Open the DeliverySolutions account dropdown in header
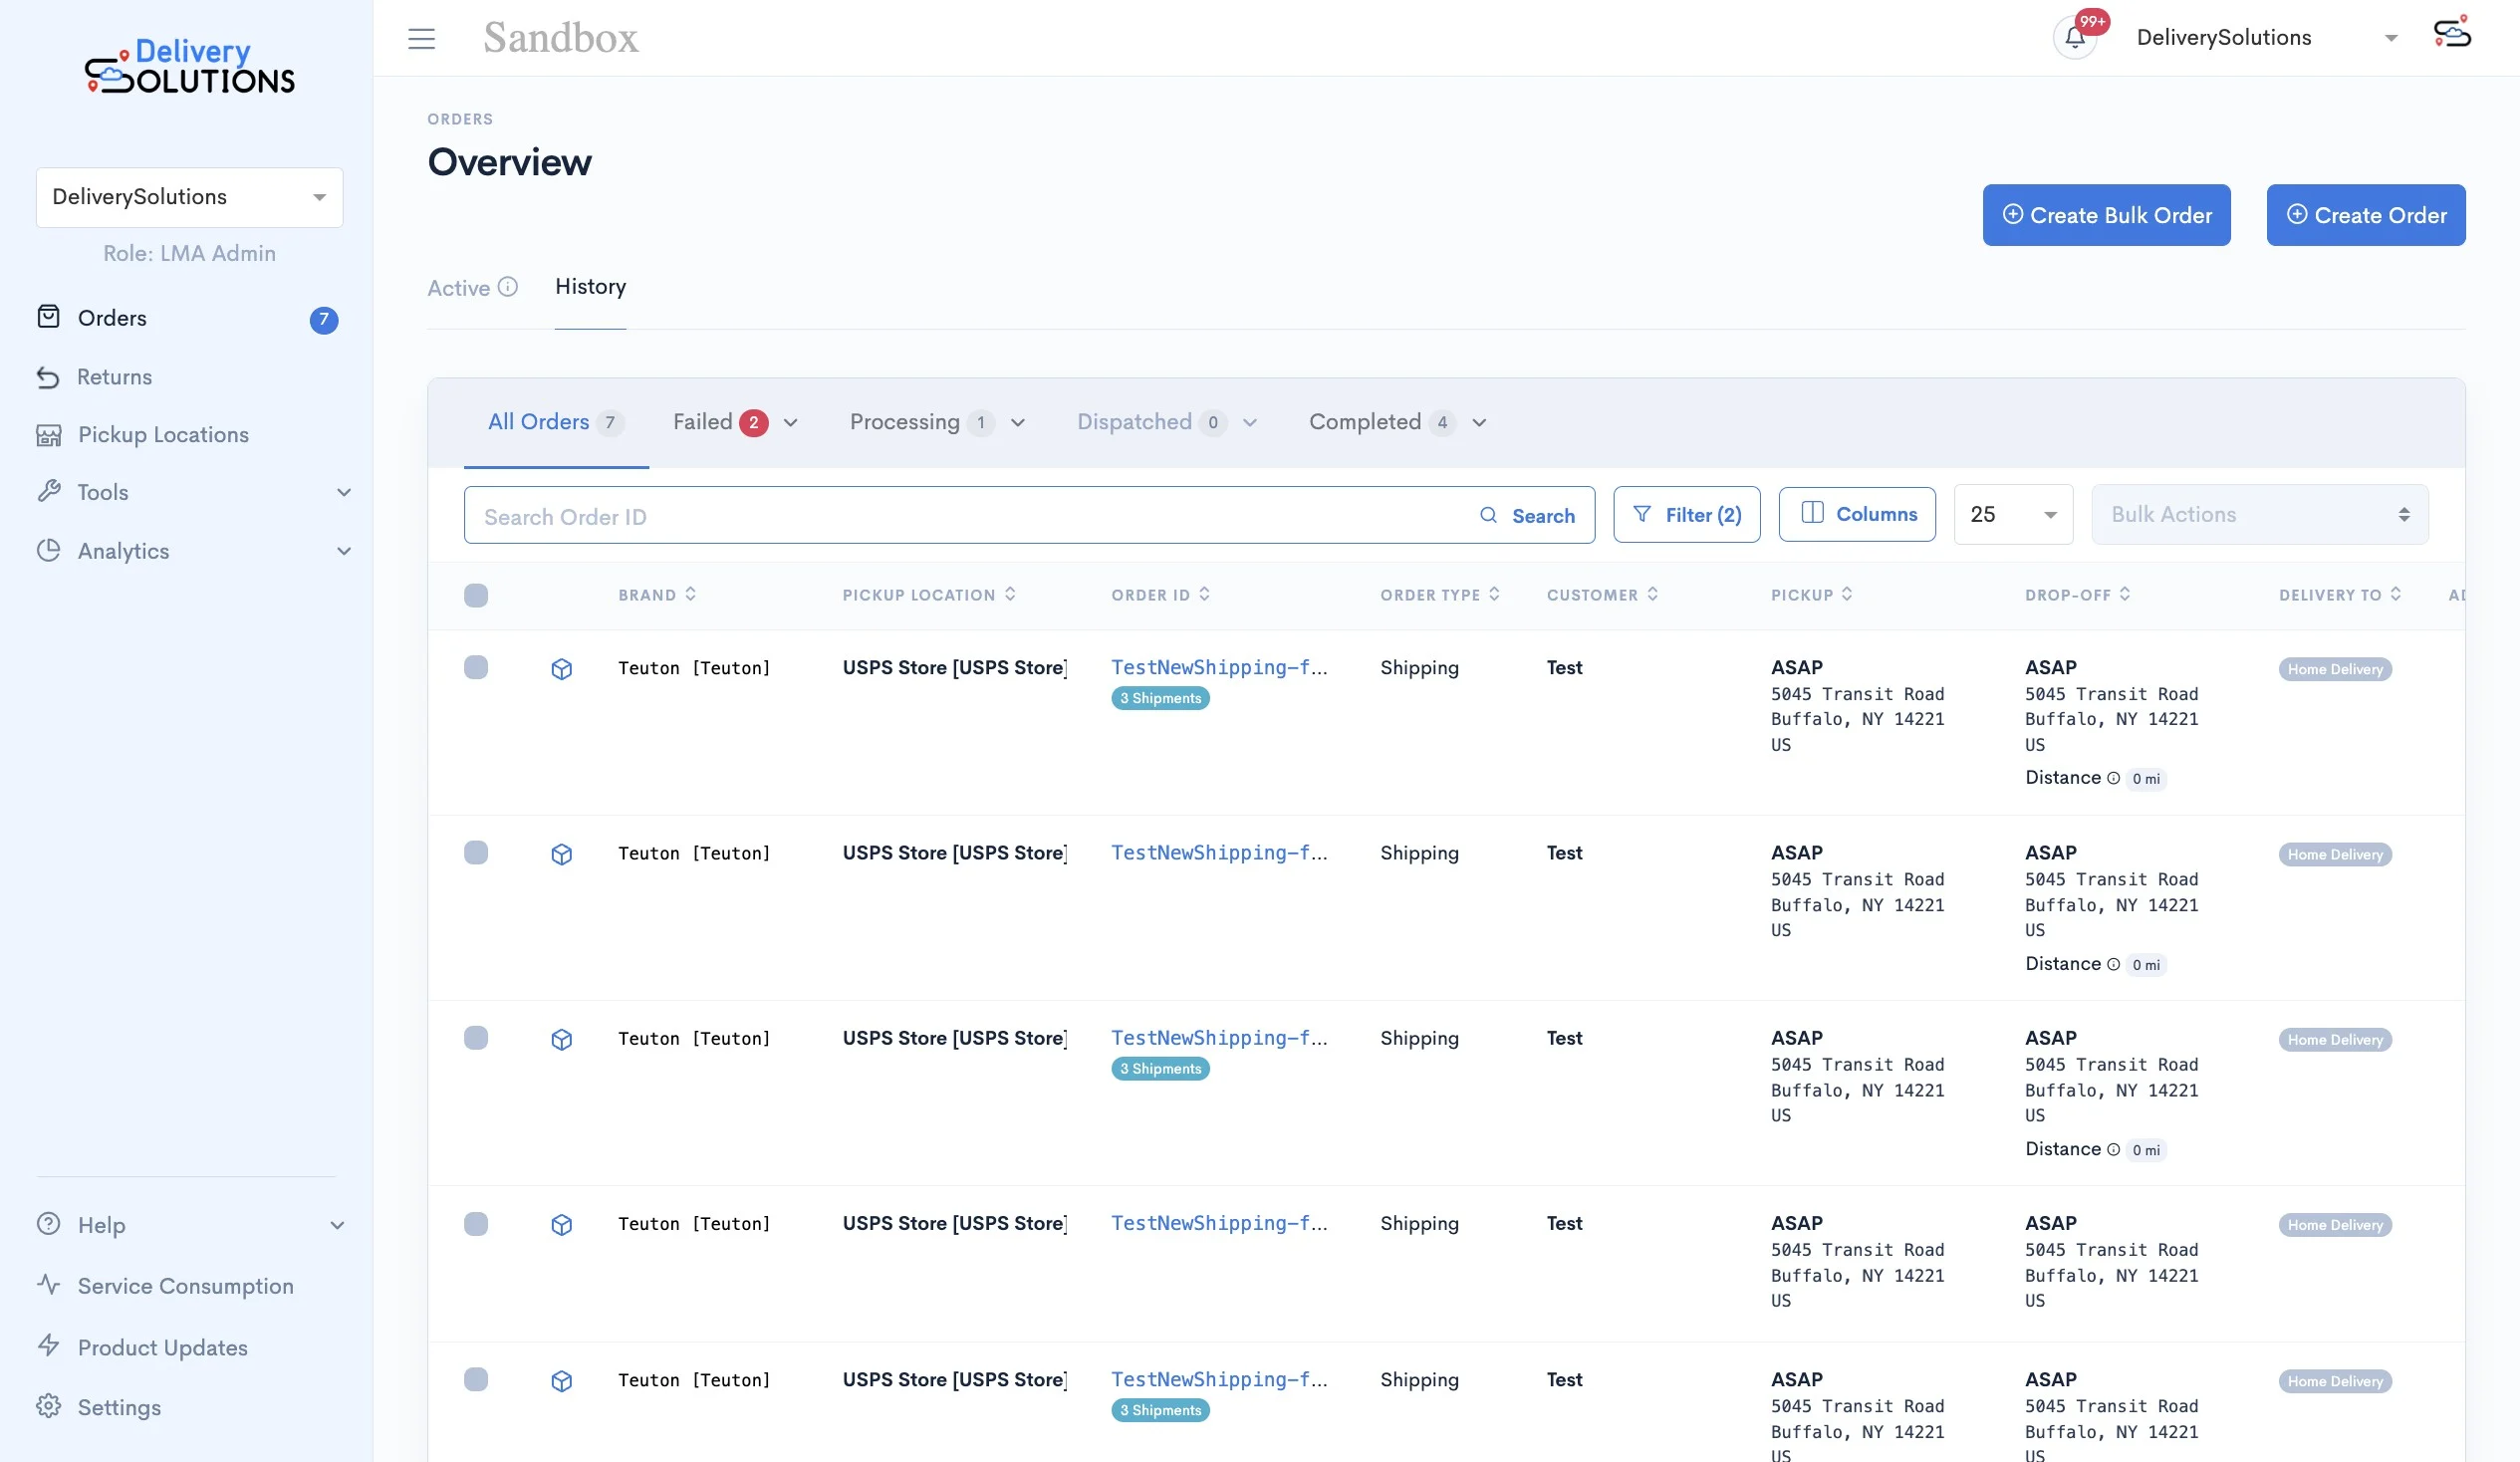Screen dimensions: 2520x1462 2267,38
